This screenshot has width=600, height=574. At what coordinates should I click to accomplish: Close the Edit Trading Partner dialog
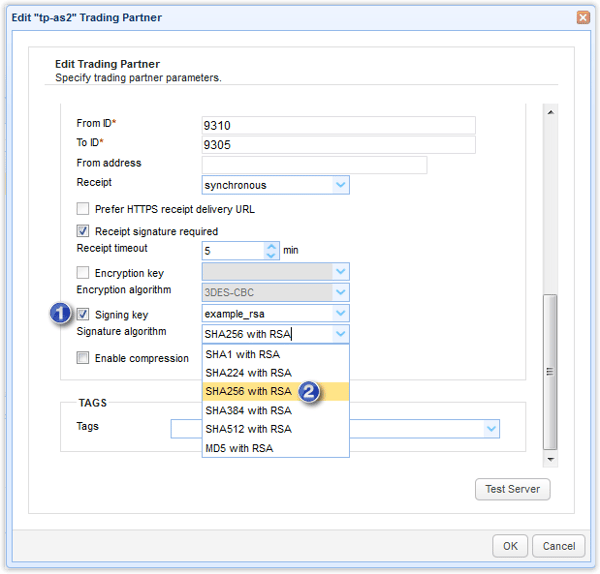(x=582, y=17)
